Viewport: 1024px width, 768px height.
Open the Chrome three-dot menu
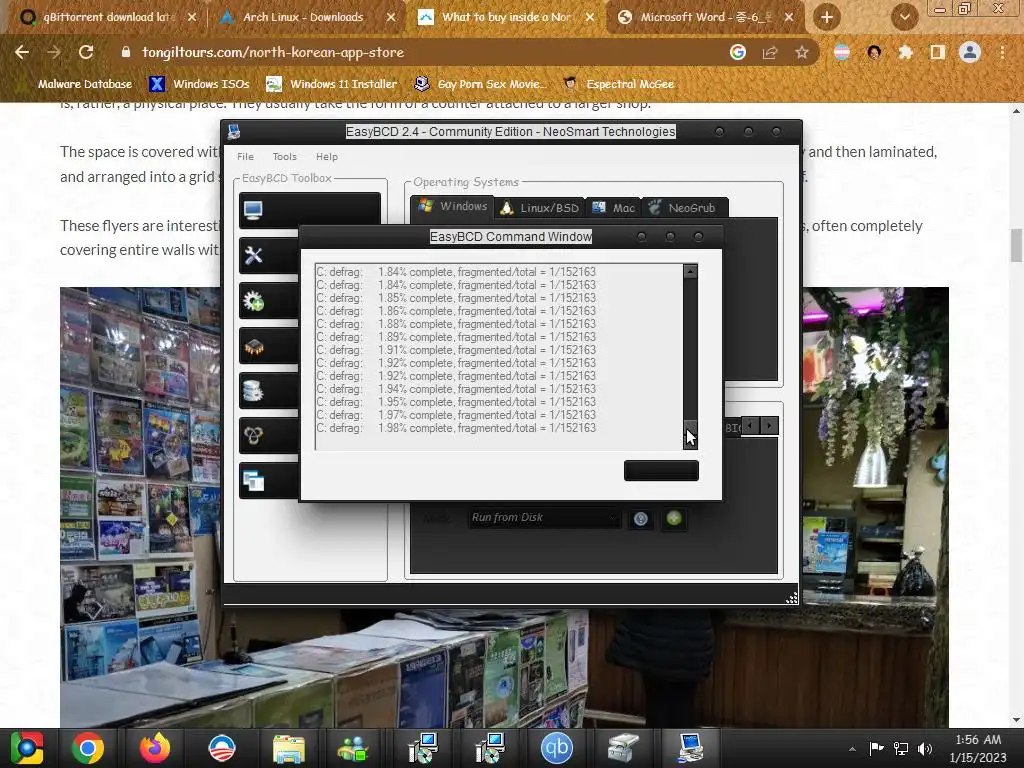[1002, 52]
